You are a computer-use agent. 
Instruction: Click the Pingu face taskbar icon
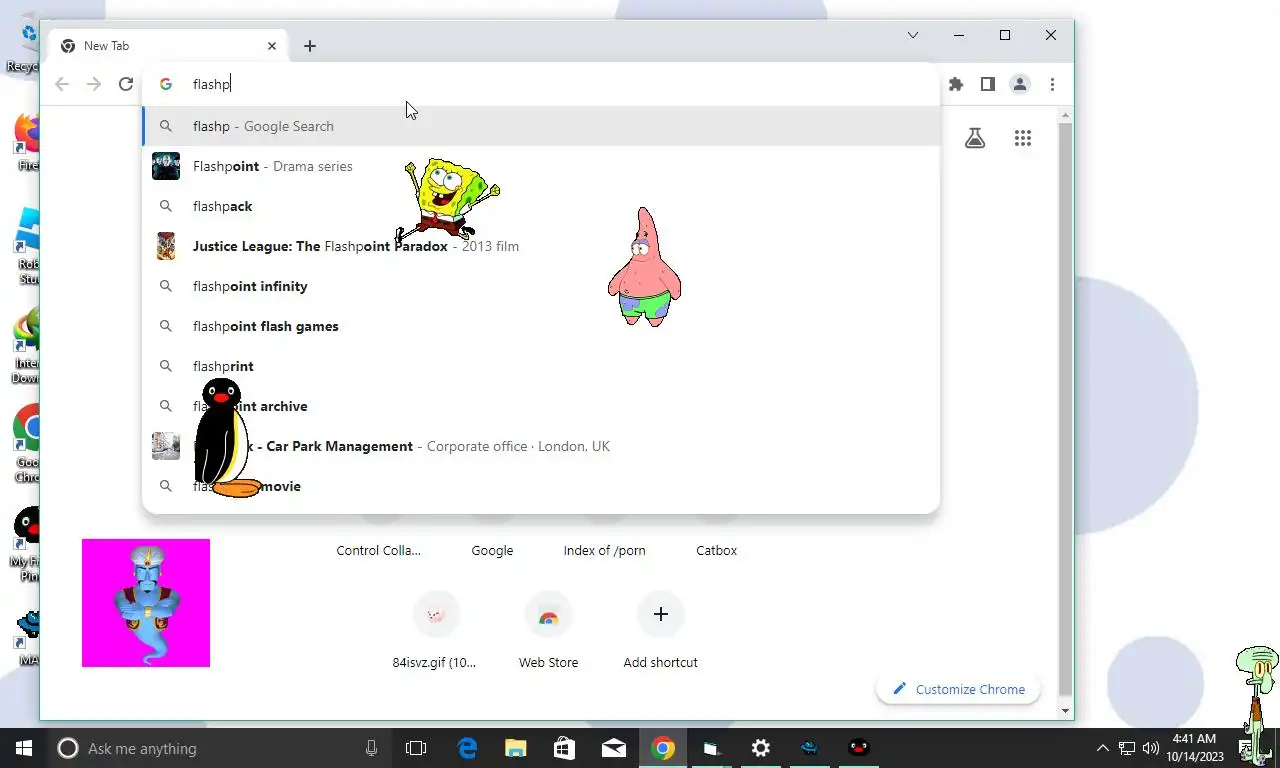[x=859, y=748]
